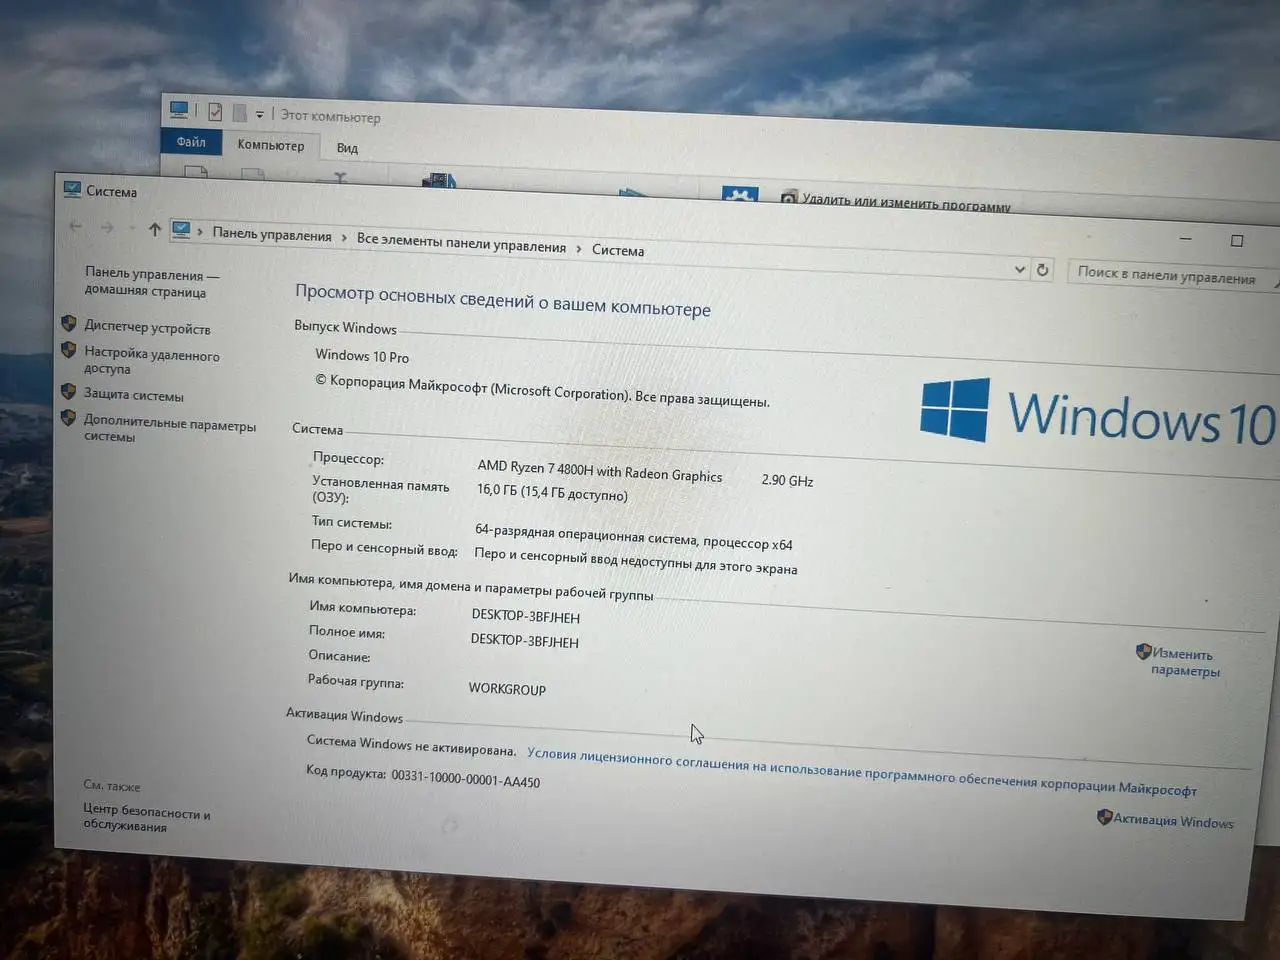Screen dimensions: 1280x960
Task: Open Дополнительные параметры системы
Action: (x=169, y=430)
